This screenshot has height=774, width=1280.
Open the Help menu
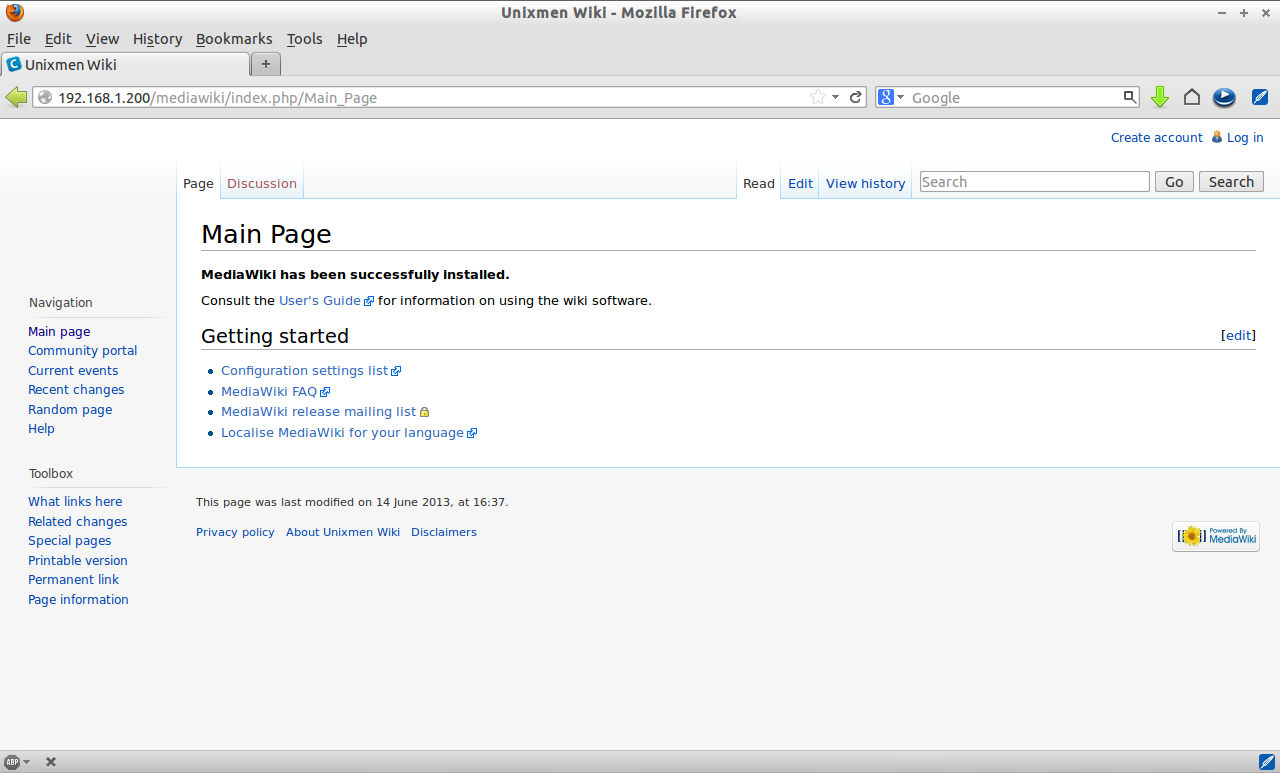point(352,39)
